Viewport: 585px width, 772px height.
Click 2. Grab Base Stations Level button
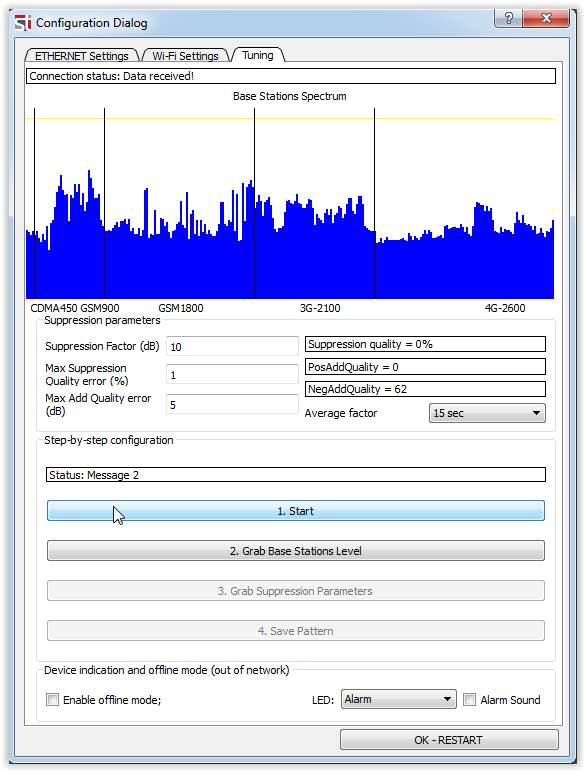[x=296, y=550]
